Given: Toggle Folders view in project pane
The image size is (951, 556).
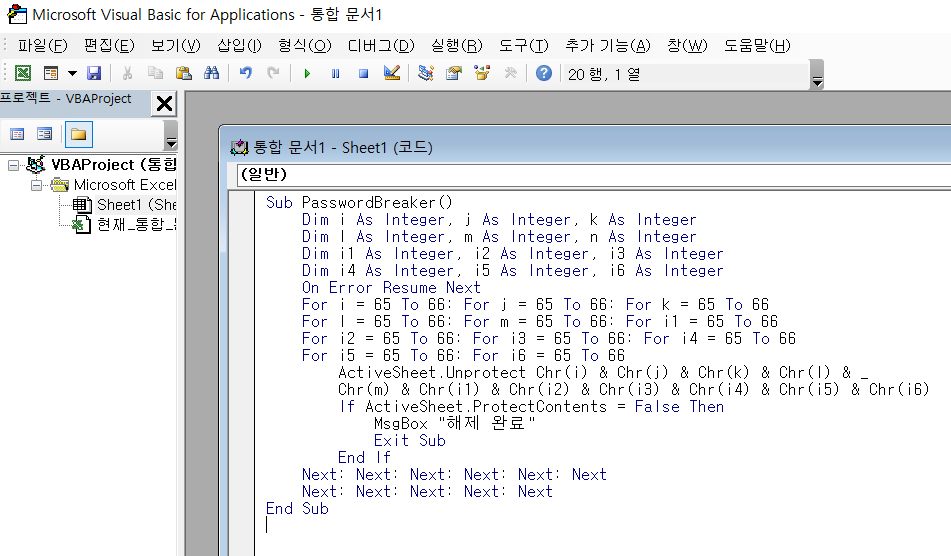Looking at the screenshot, I should [78, 134].
